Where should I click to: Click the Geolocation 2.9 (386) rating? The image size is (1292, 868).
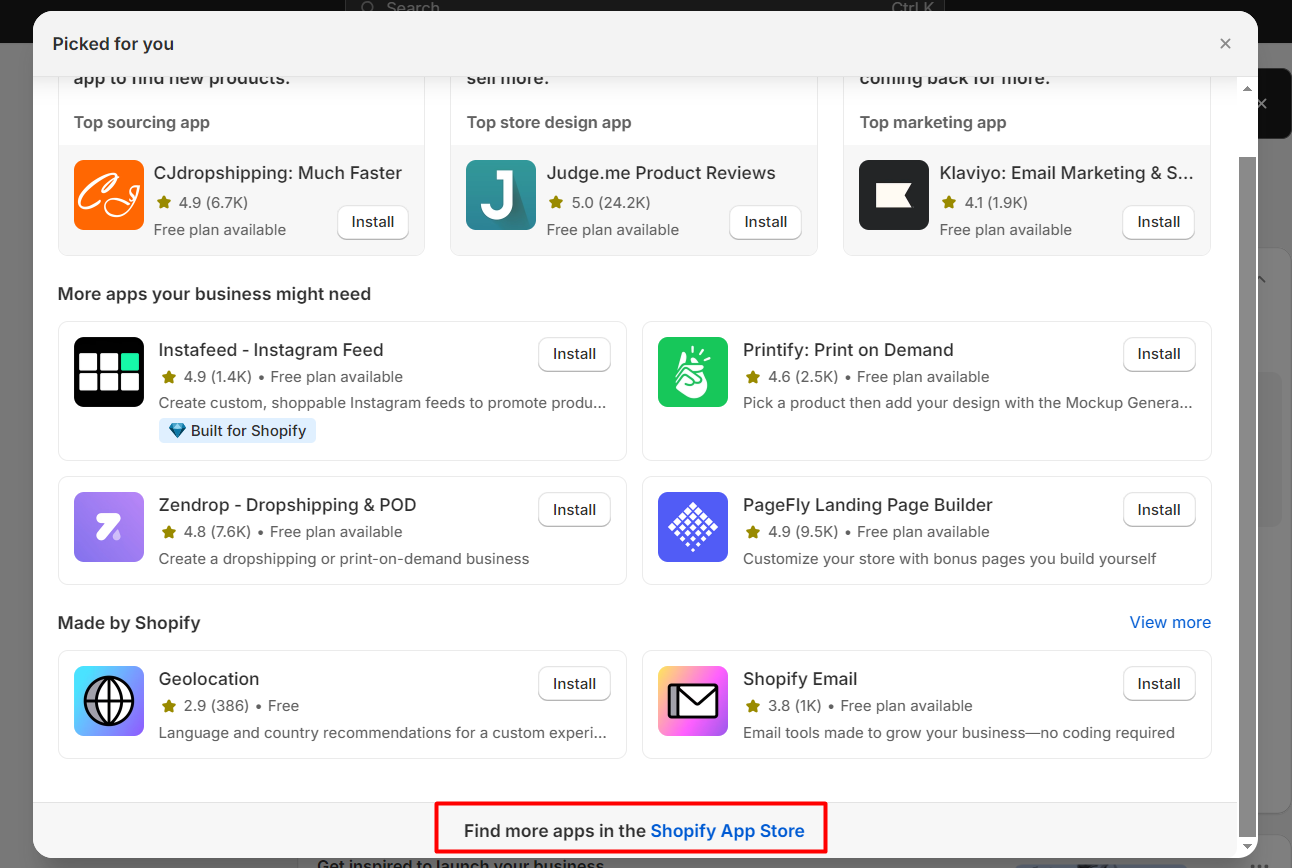[x=205, y=706]
